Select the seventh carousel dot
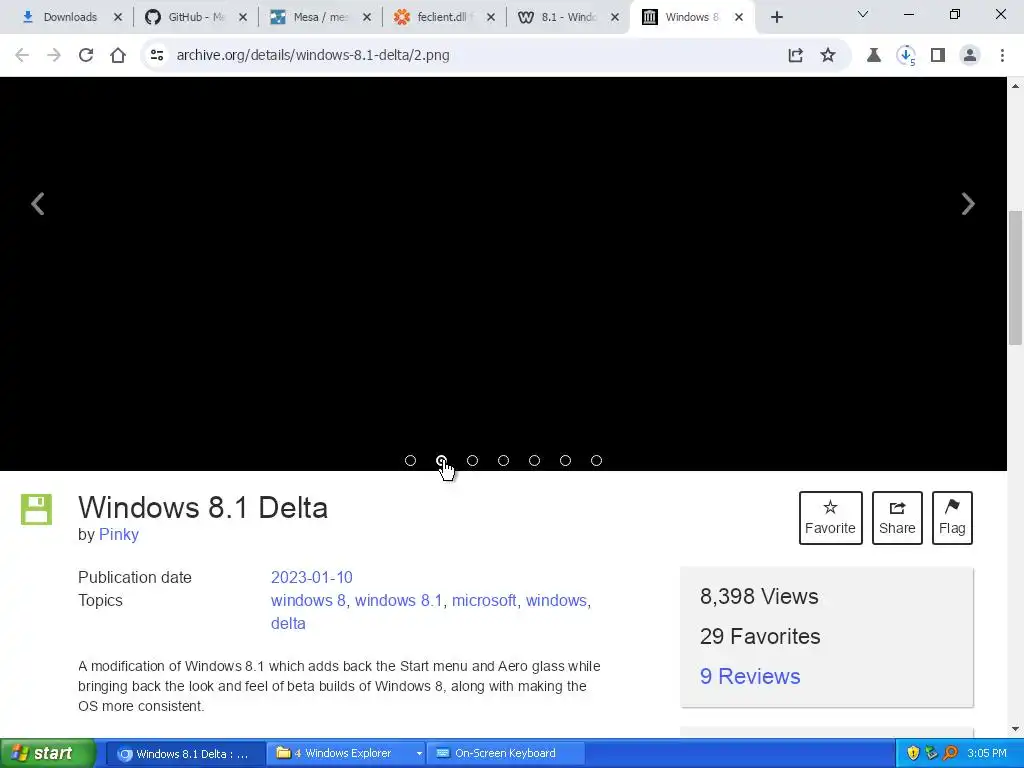The image size is (1024, 768). click(x=596, y=460)
